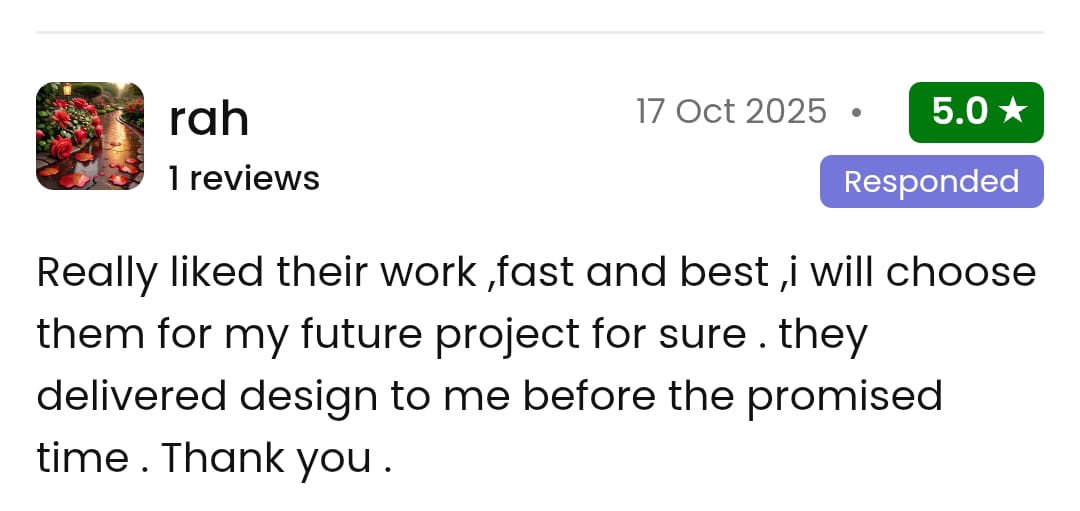Click the "1 reviews" count text
Screen dimensions: 1080x511
[244, 178]
